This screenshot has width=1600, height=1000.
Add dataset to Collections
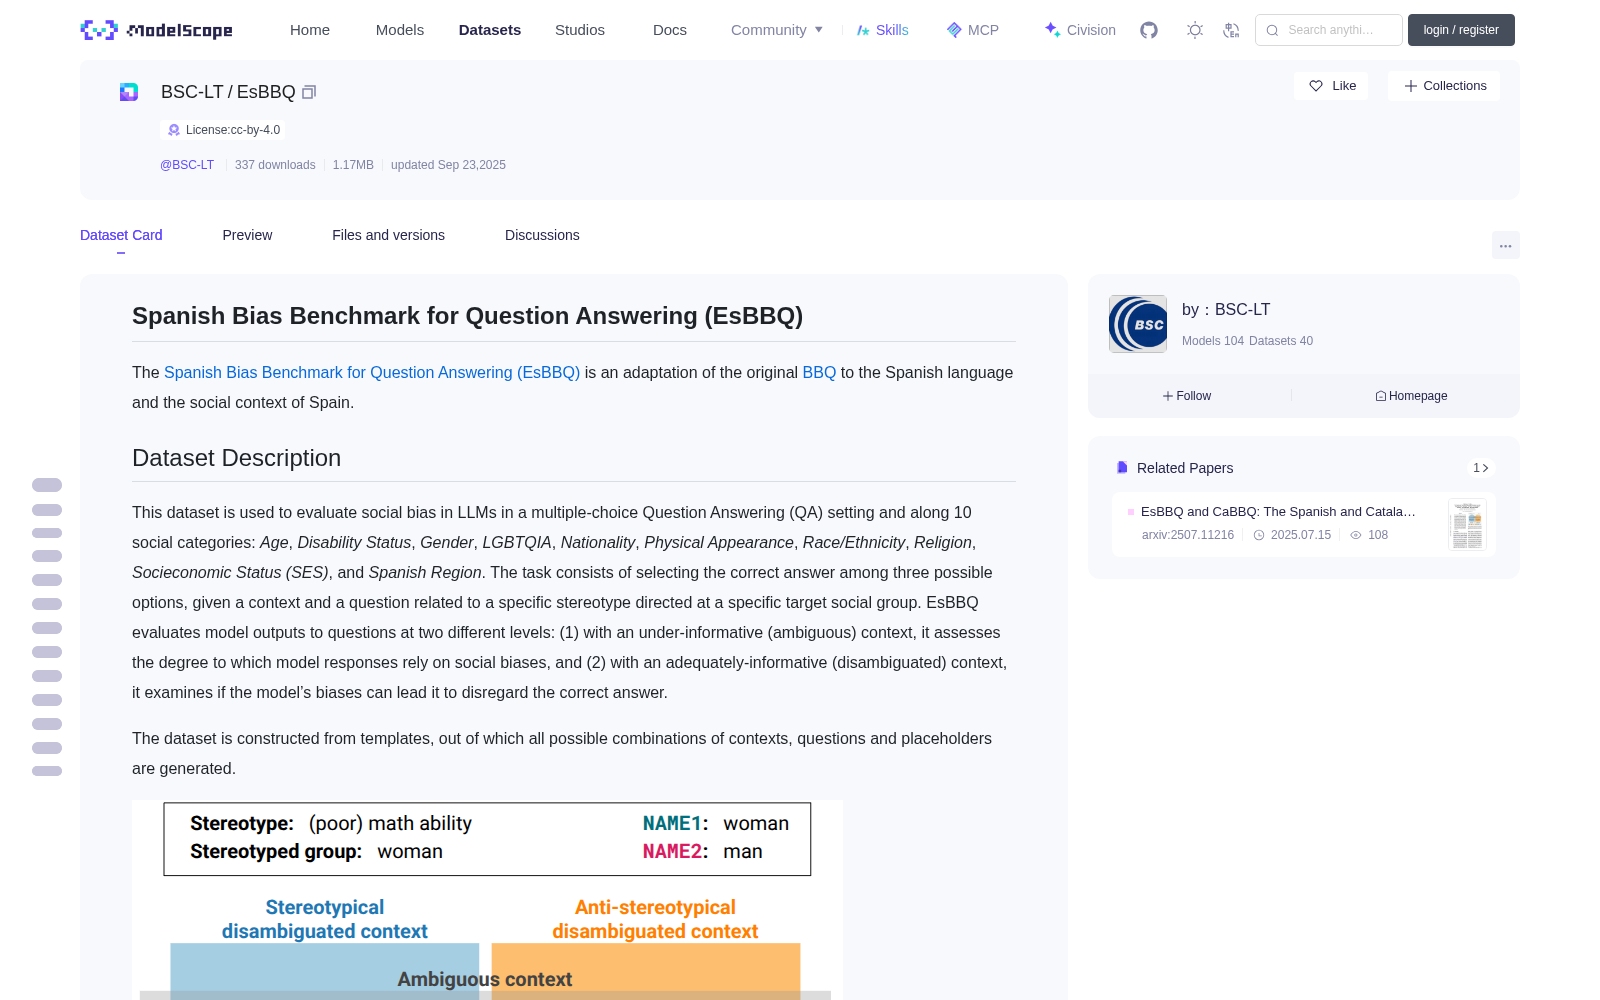tap(1444, 86)
